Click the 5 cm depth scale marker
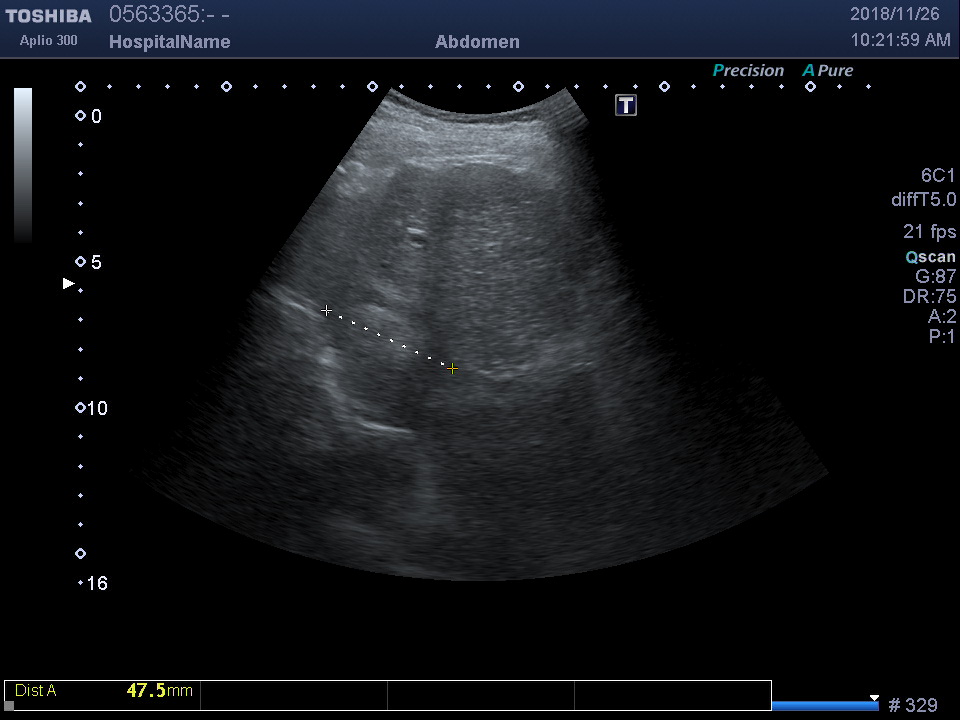Image resolution: width=960 pixels, height=720 pixels. coord(81,262)
